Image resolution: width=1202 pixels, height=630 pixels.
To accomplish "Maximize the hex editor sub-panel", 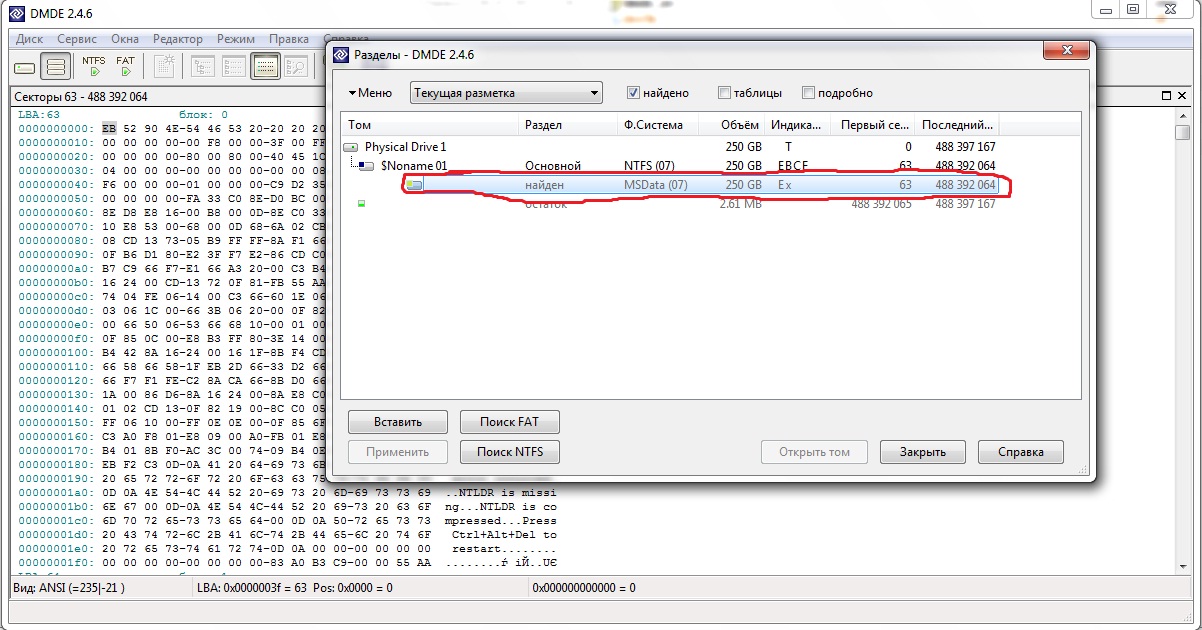I will click(1167, 96).
